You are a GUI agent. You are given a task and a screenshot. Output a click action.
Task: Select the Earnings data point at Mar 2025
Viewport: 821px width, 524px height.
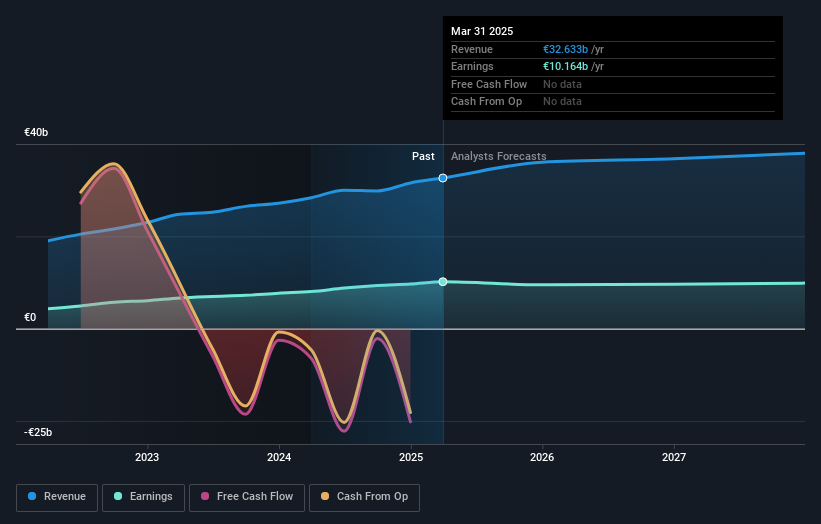[443, 282]
